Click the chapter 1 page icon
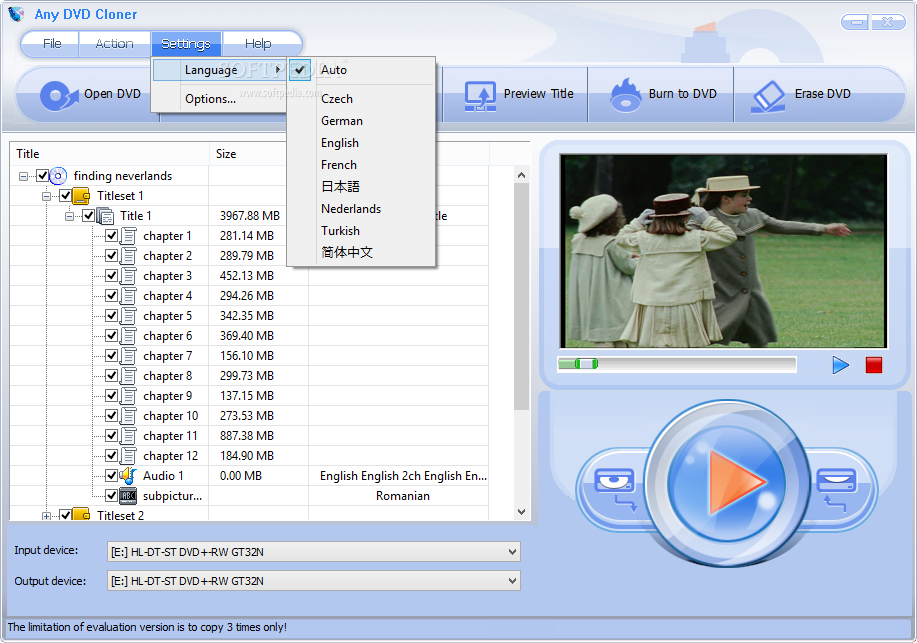The height and width of the screenshot is (643, 917). point(128,236)
